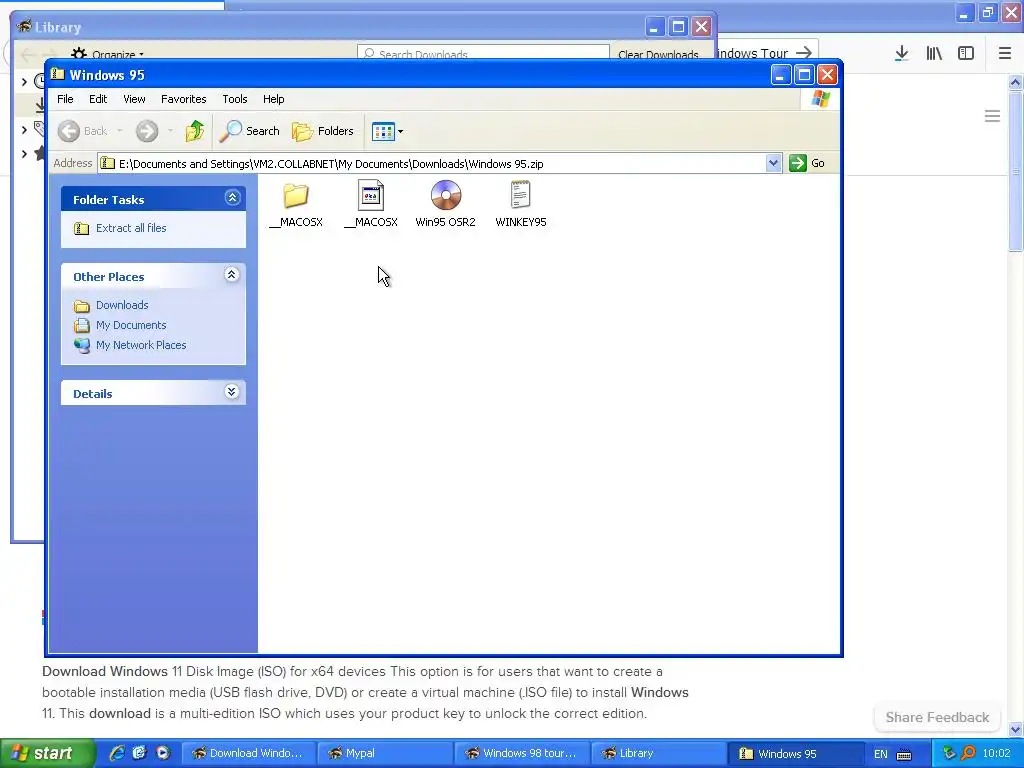This screenshot has width=1024, height=768.
Task: Open the Help menu
Action: pos(274,99)
